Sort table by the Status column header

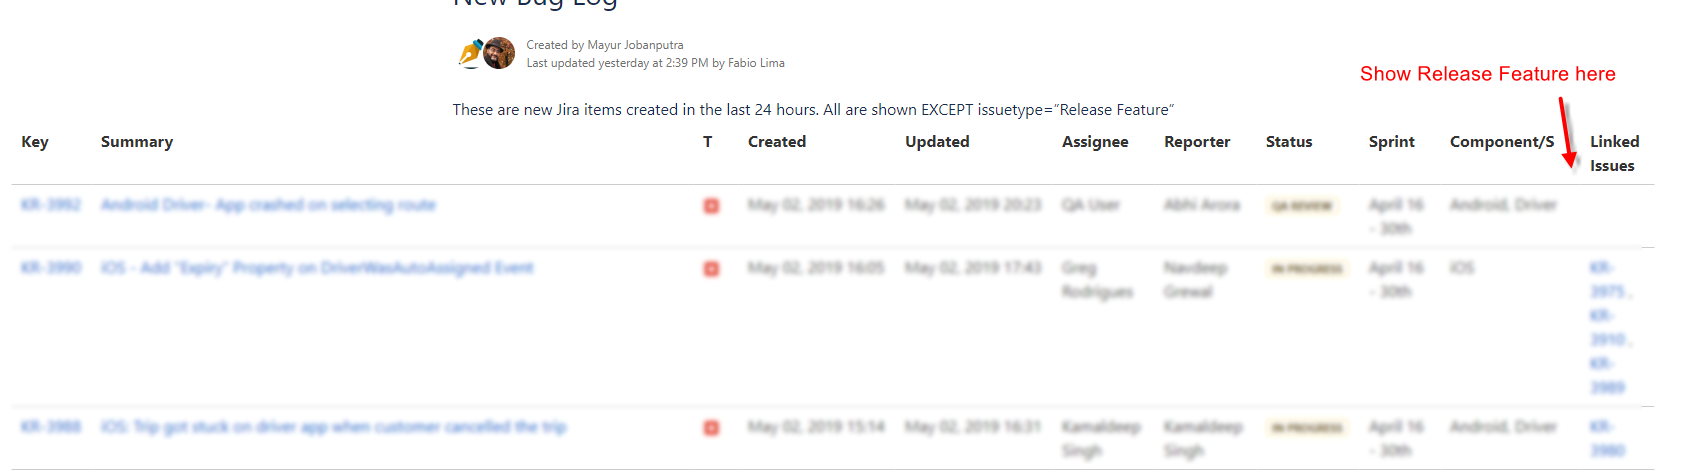coord(1289,142)
